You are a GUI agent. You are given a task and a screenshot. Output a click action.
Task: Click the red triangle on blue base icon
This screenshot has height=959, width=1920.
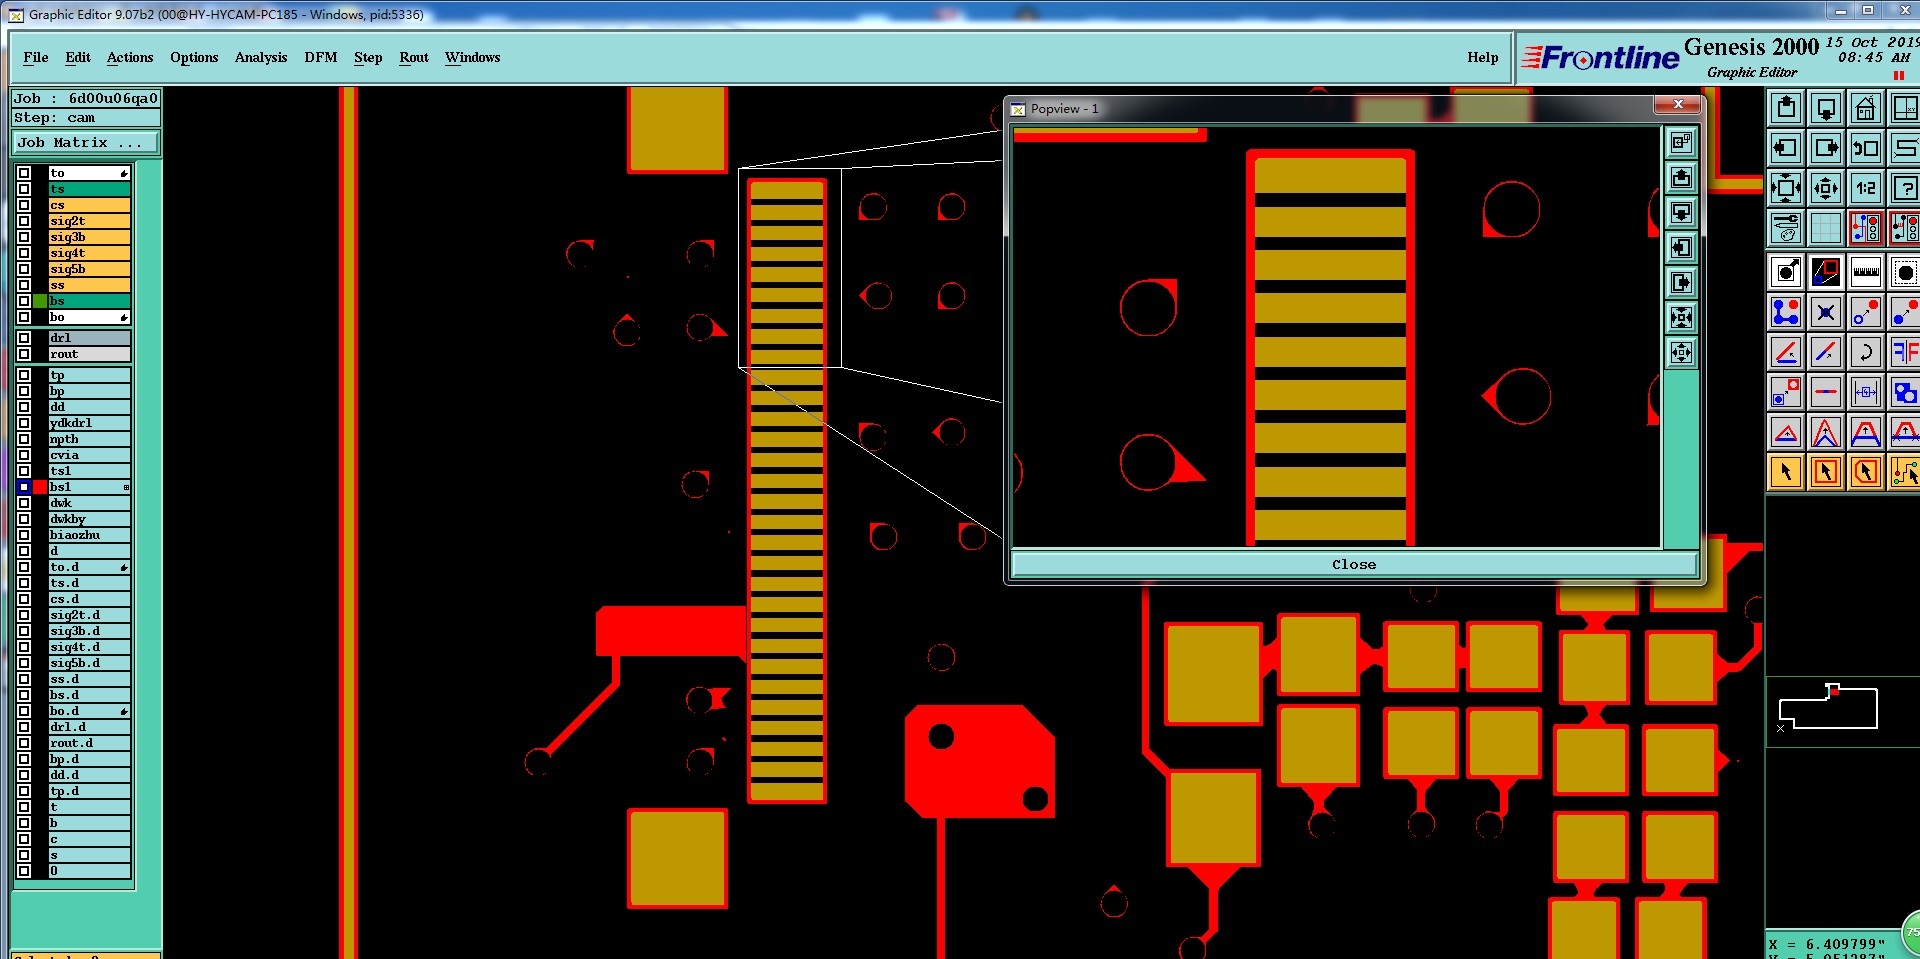1786,432
